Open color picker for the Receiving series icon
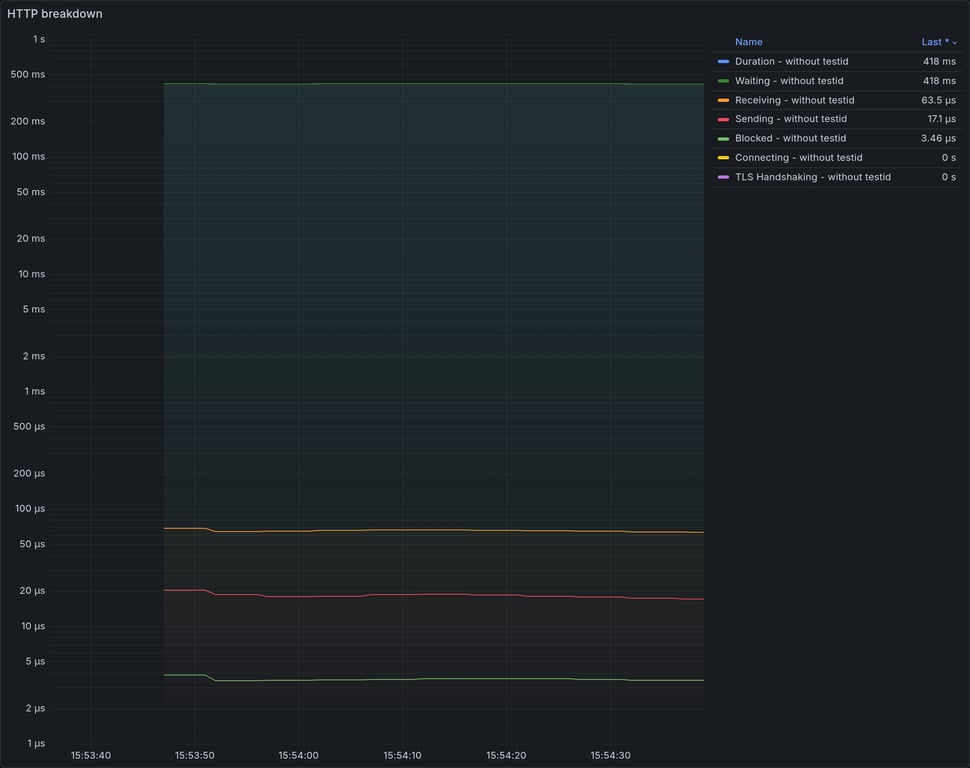 tap(722, 99)
